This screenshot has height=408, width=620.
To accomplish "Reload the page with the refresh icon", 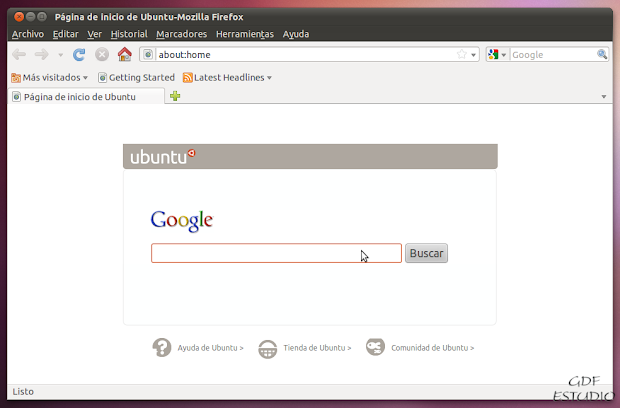I will (x=79, y=54).
